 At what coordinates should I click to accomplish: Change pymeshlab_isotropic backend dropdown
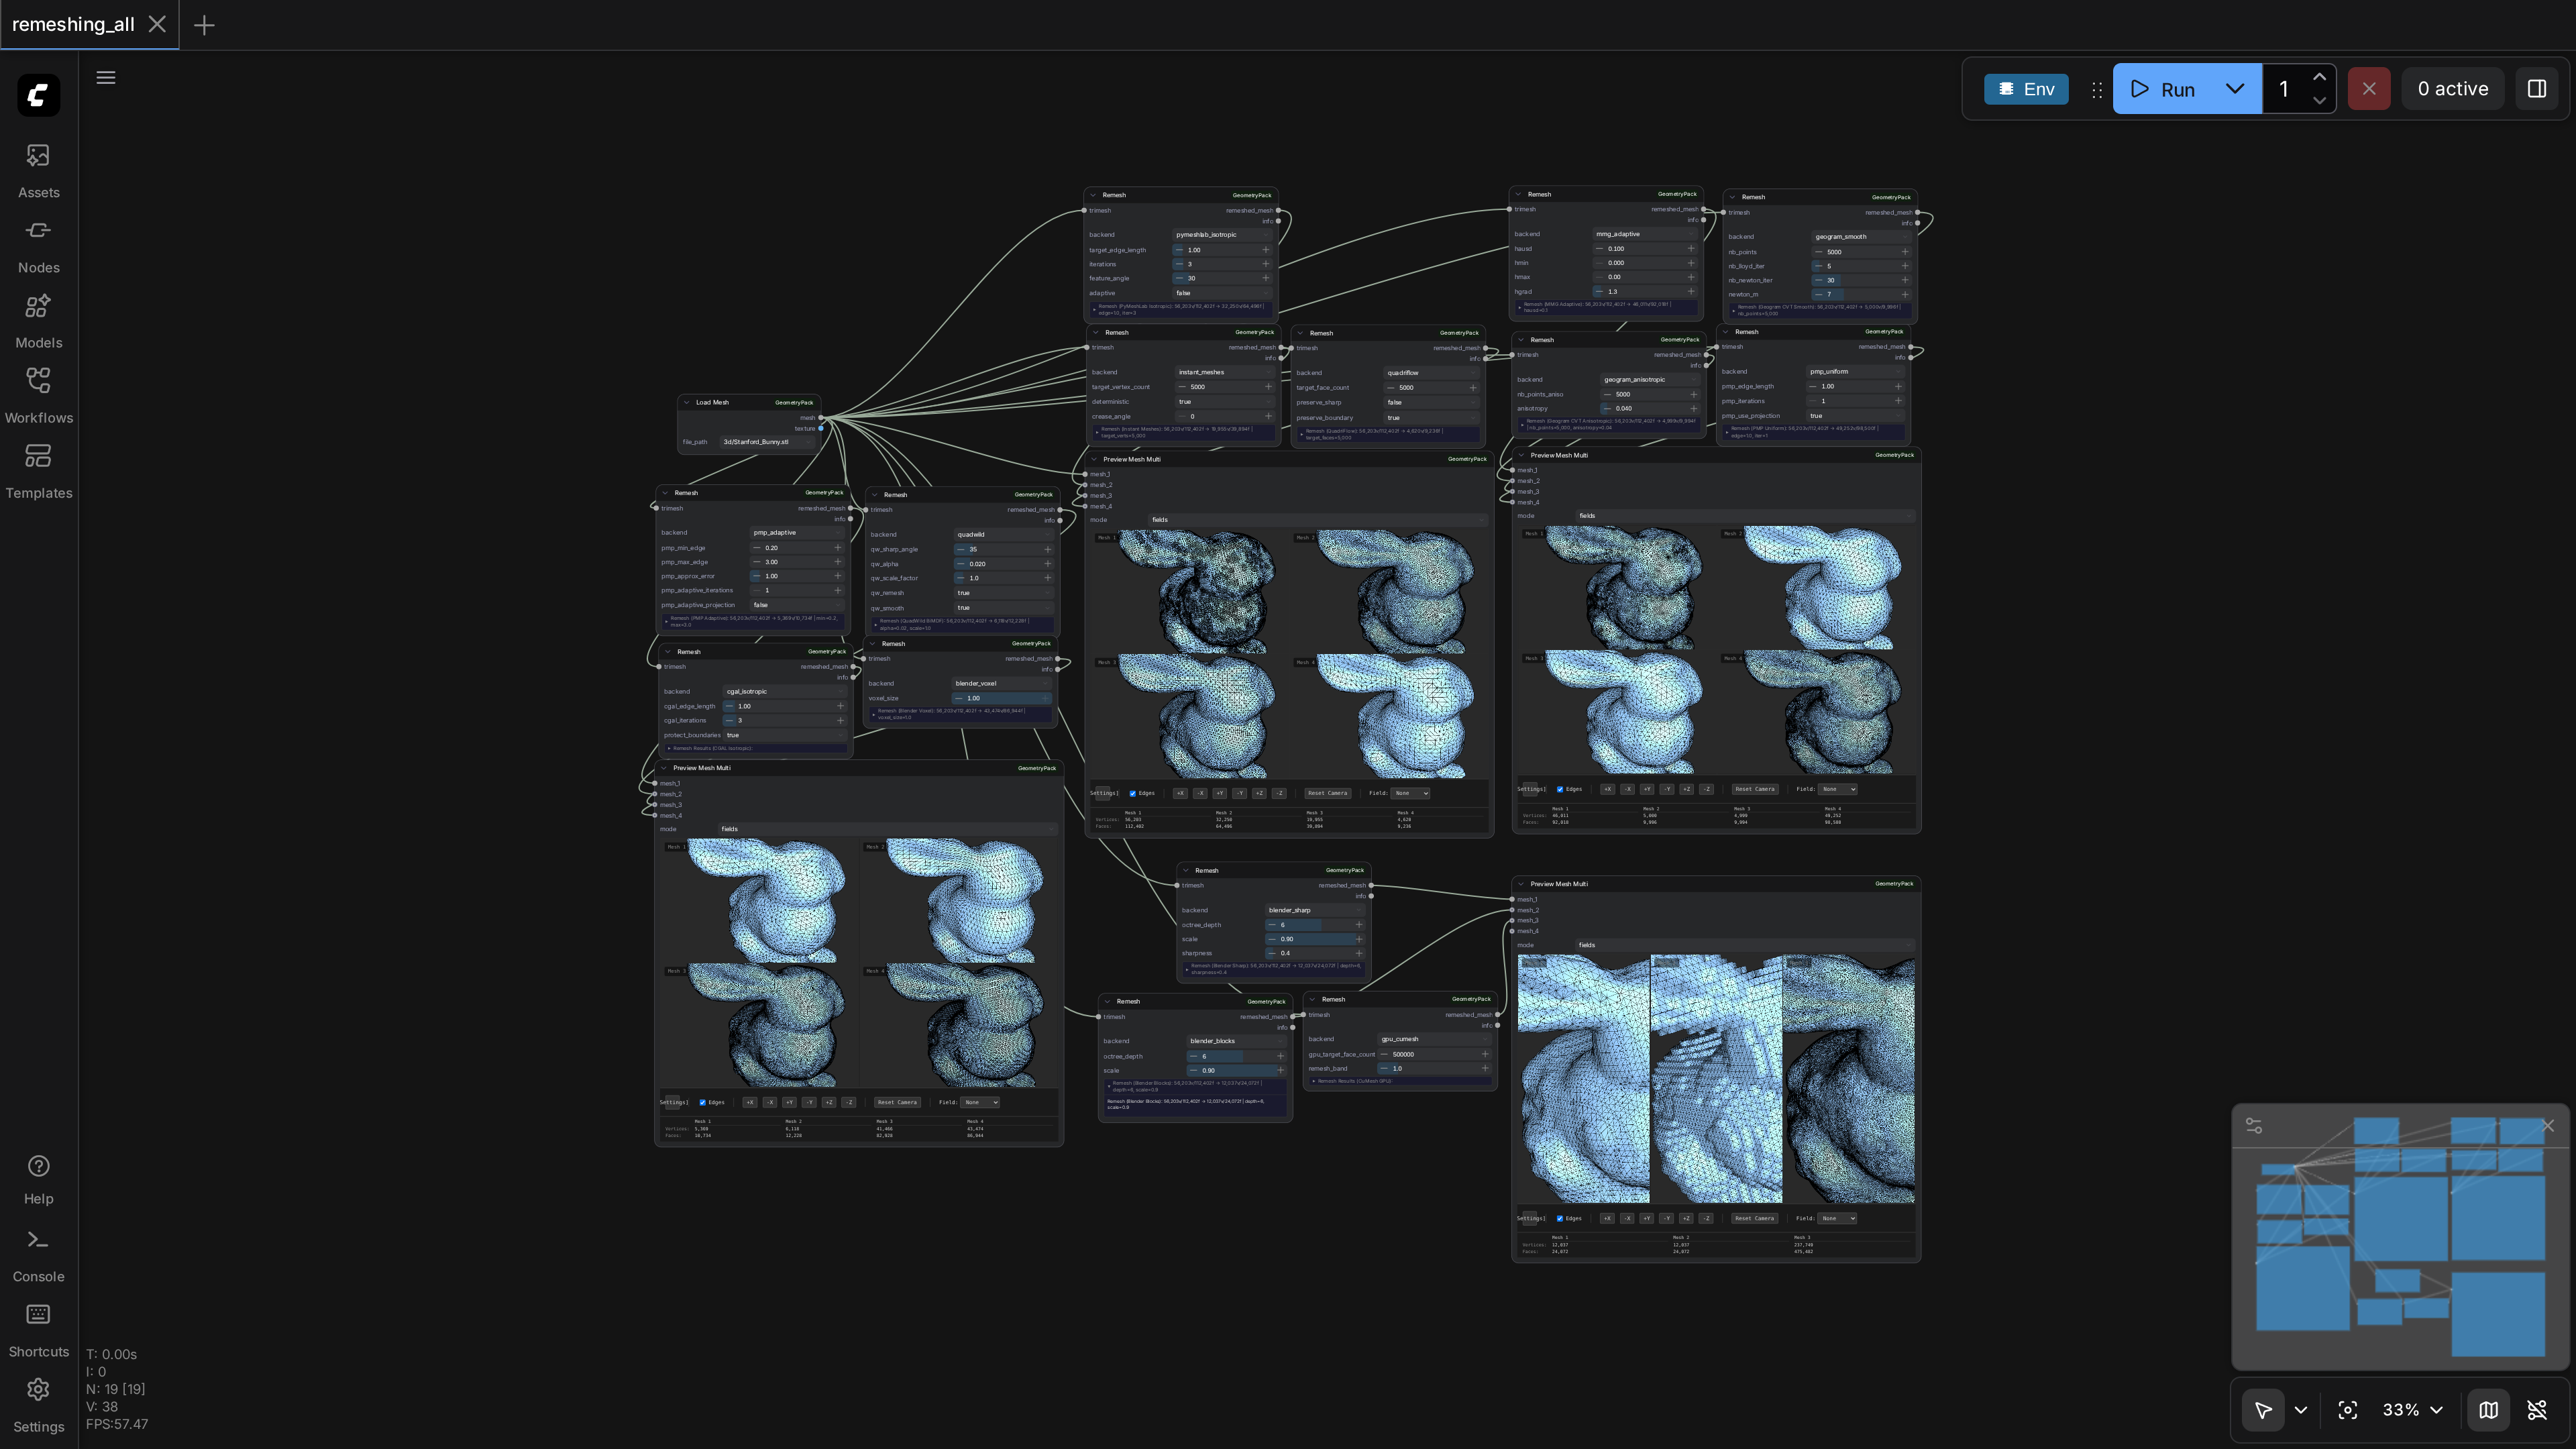1223,235
